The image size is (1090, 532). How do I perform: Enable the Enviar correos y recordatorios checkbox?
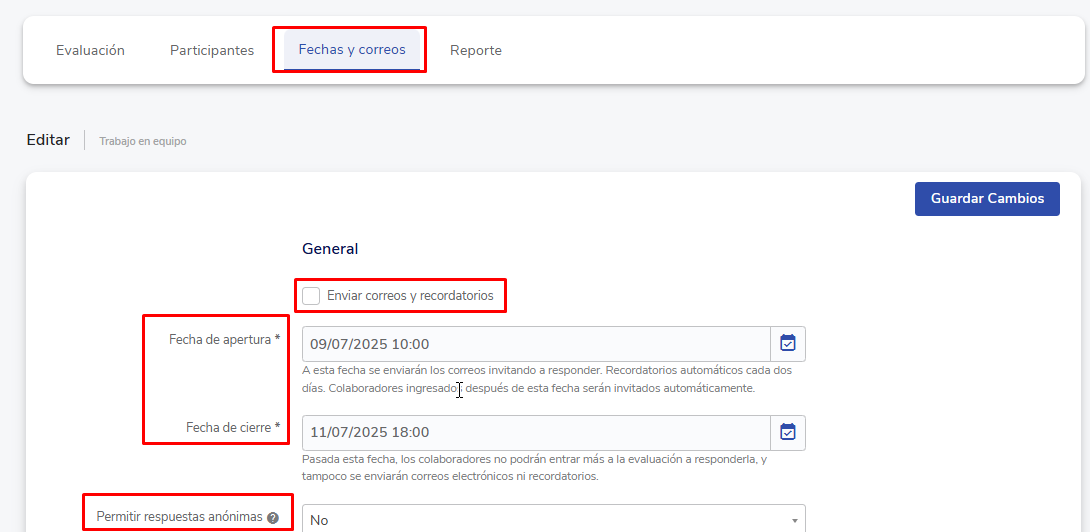point(311,296)
